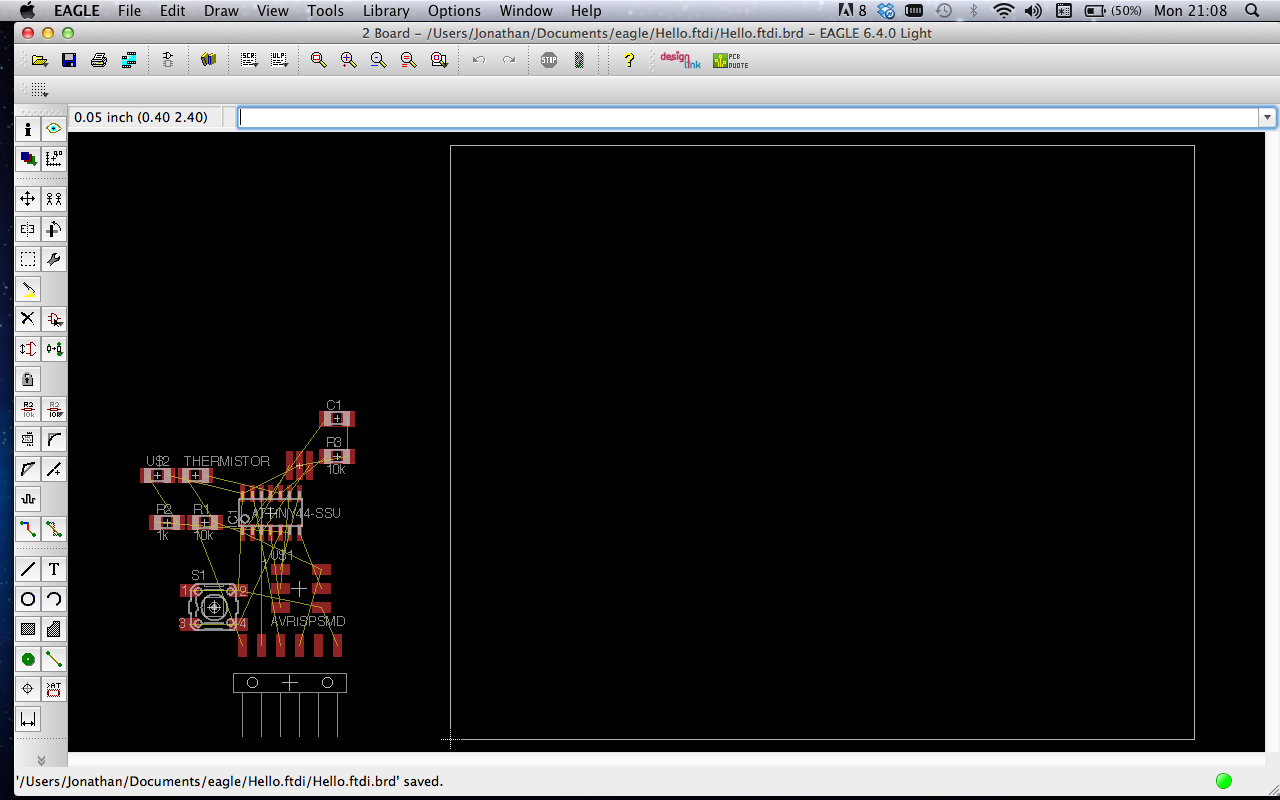
Task: Select the Show (eye) tool
Action: tap(54, 129)
